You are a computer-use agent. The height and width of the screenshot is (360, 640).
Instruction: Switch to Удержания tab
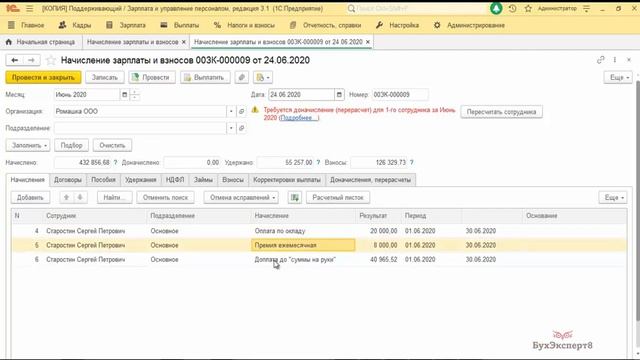141,180
